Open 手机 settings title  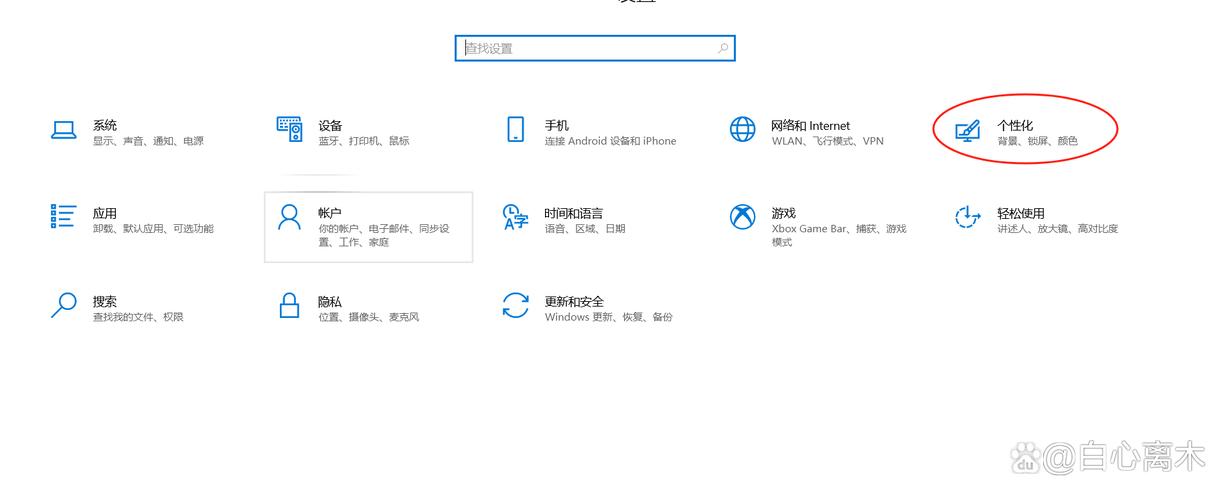[x=557, y=125]
